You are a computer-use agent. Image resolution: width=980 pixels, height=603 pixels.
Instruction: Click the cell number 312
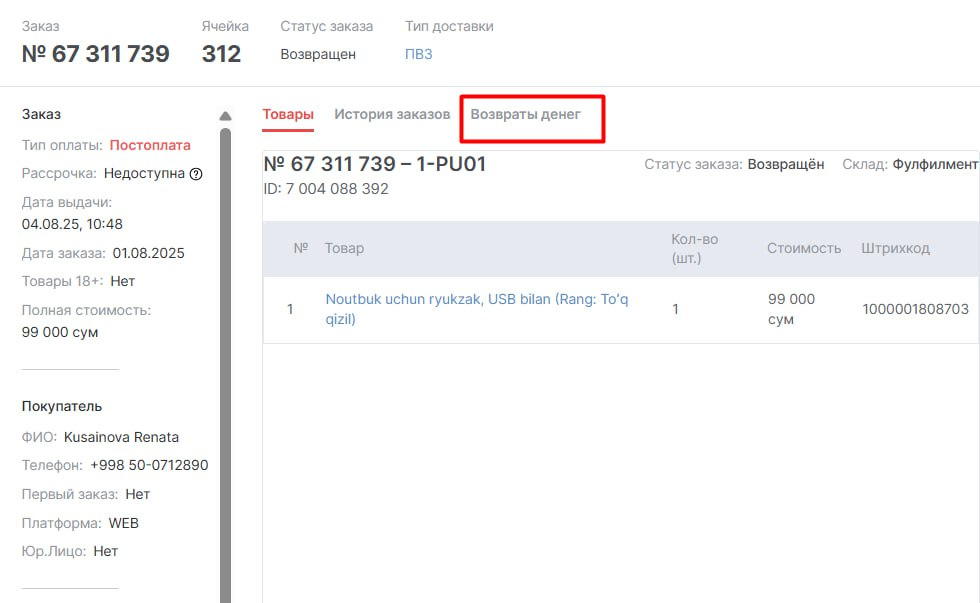221,54
